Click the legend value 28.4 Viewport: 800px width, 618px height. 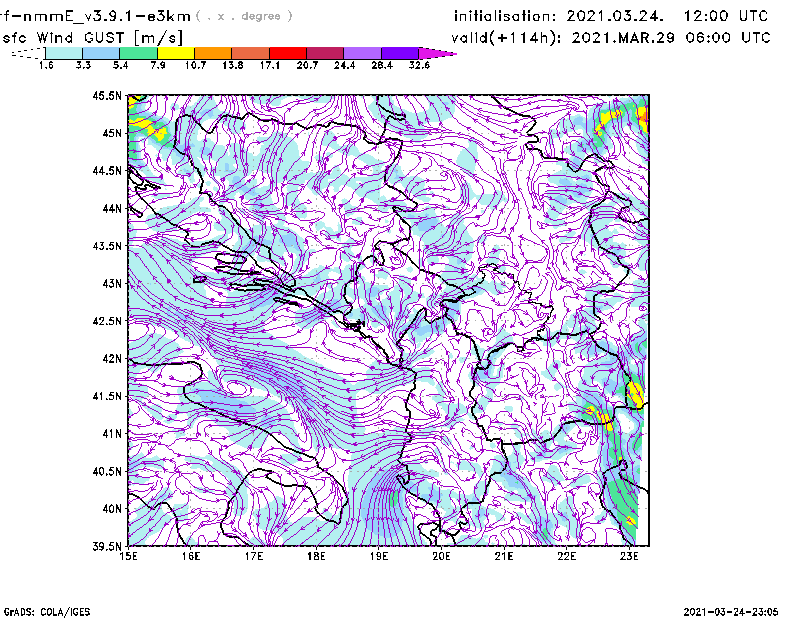point(382,65)
